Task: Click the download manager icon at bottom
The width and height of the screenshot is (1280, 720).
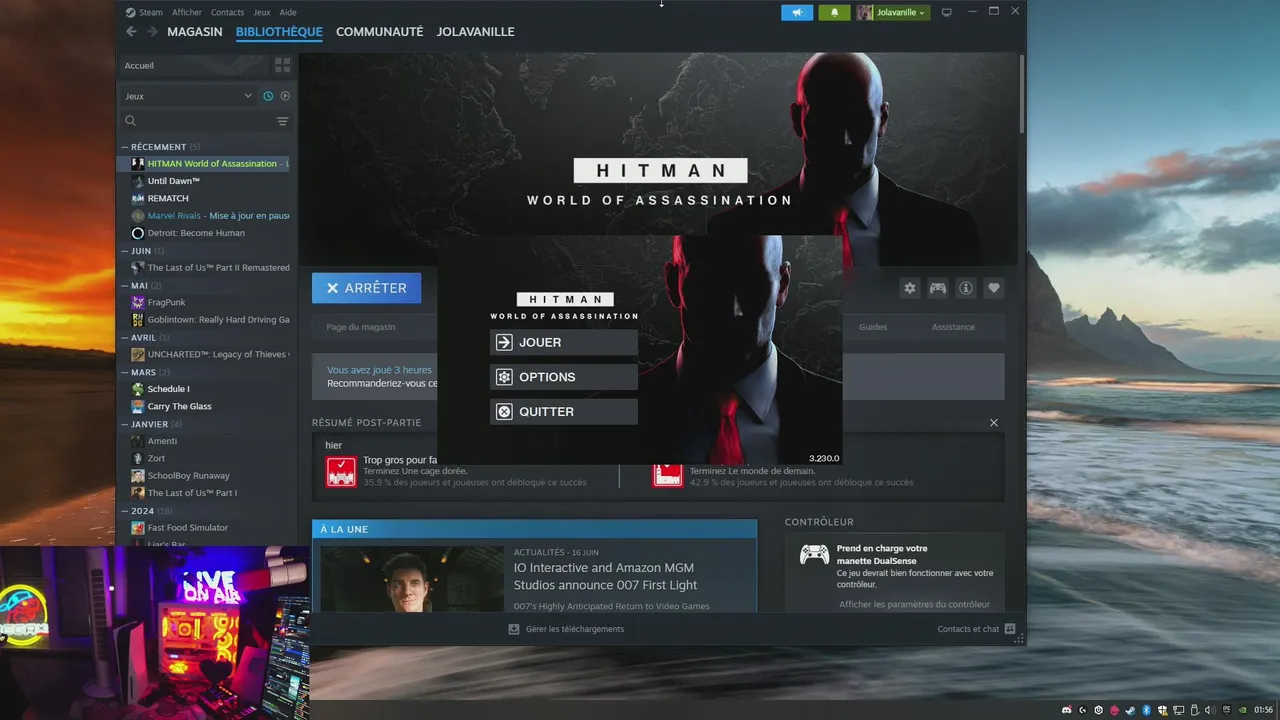Action: [x=514, y=629]
